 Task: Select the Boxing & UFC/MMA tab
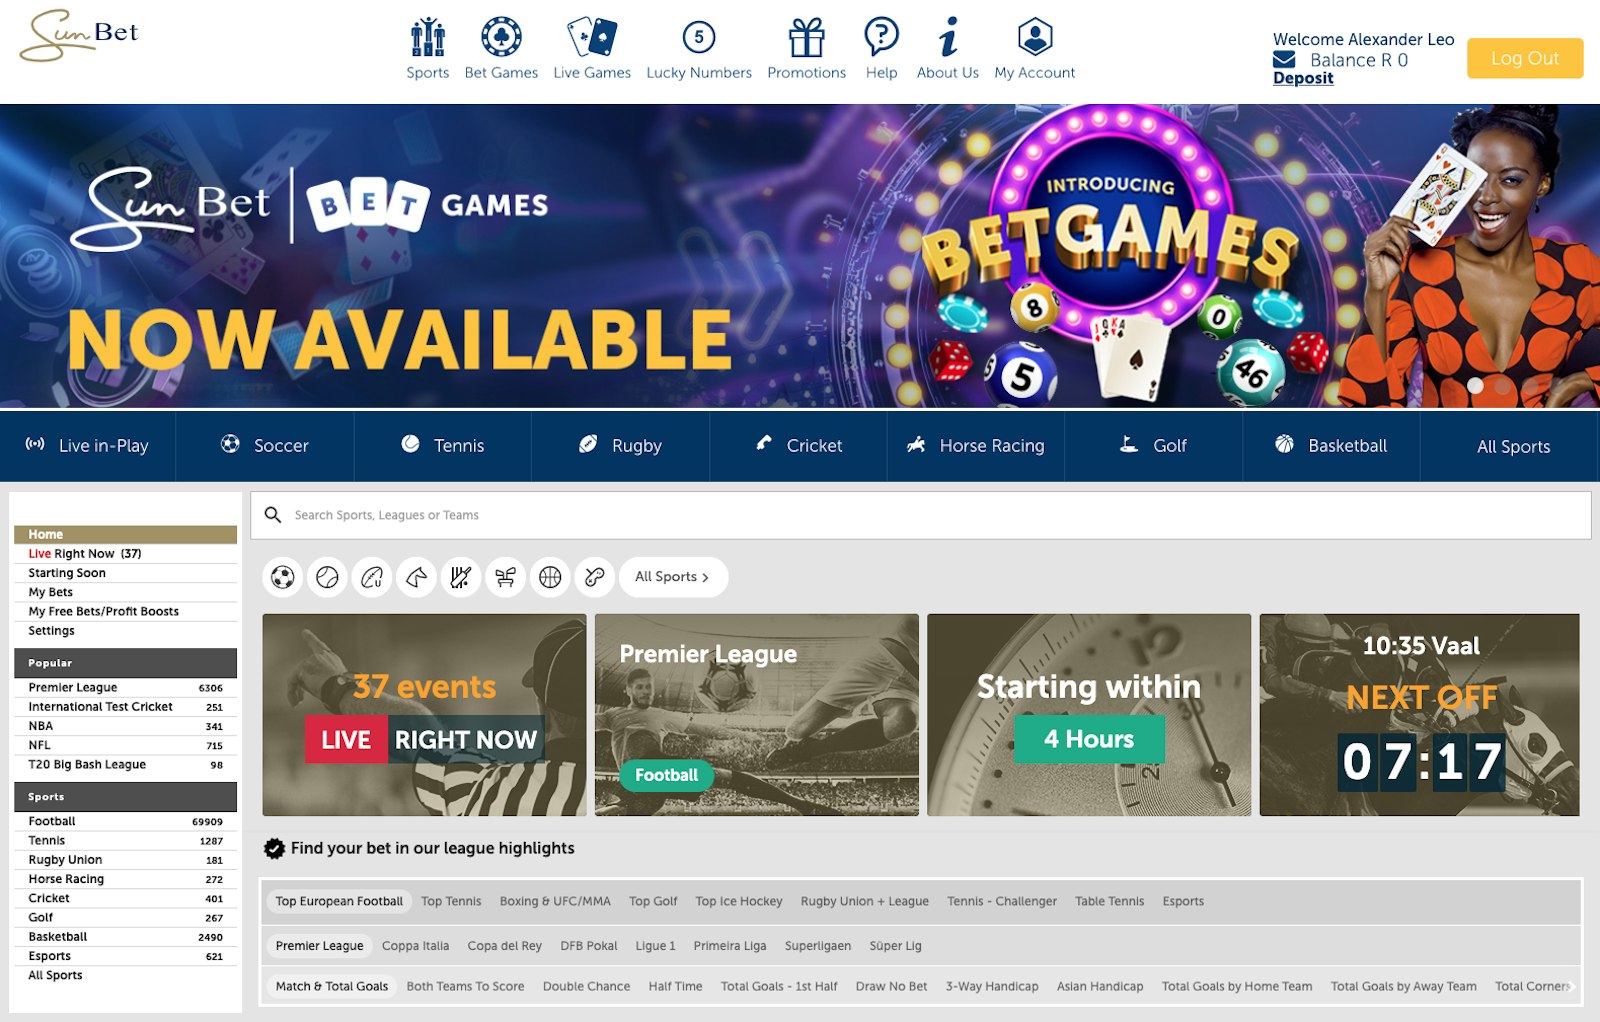click(x=554, y=901)
